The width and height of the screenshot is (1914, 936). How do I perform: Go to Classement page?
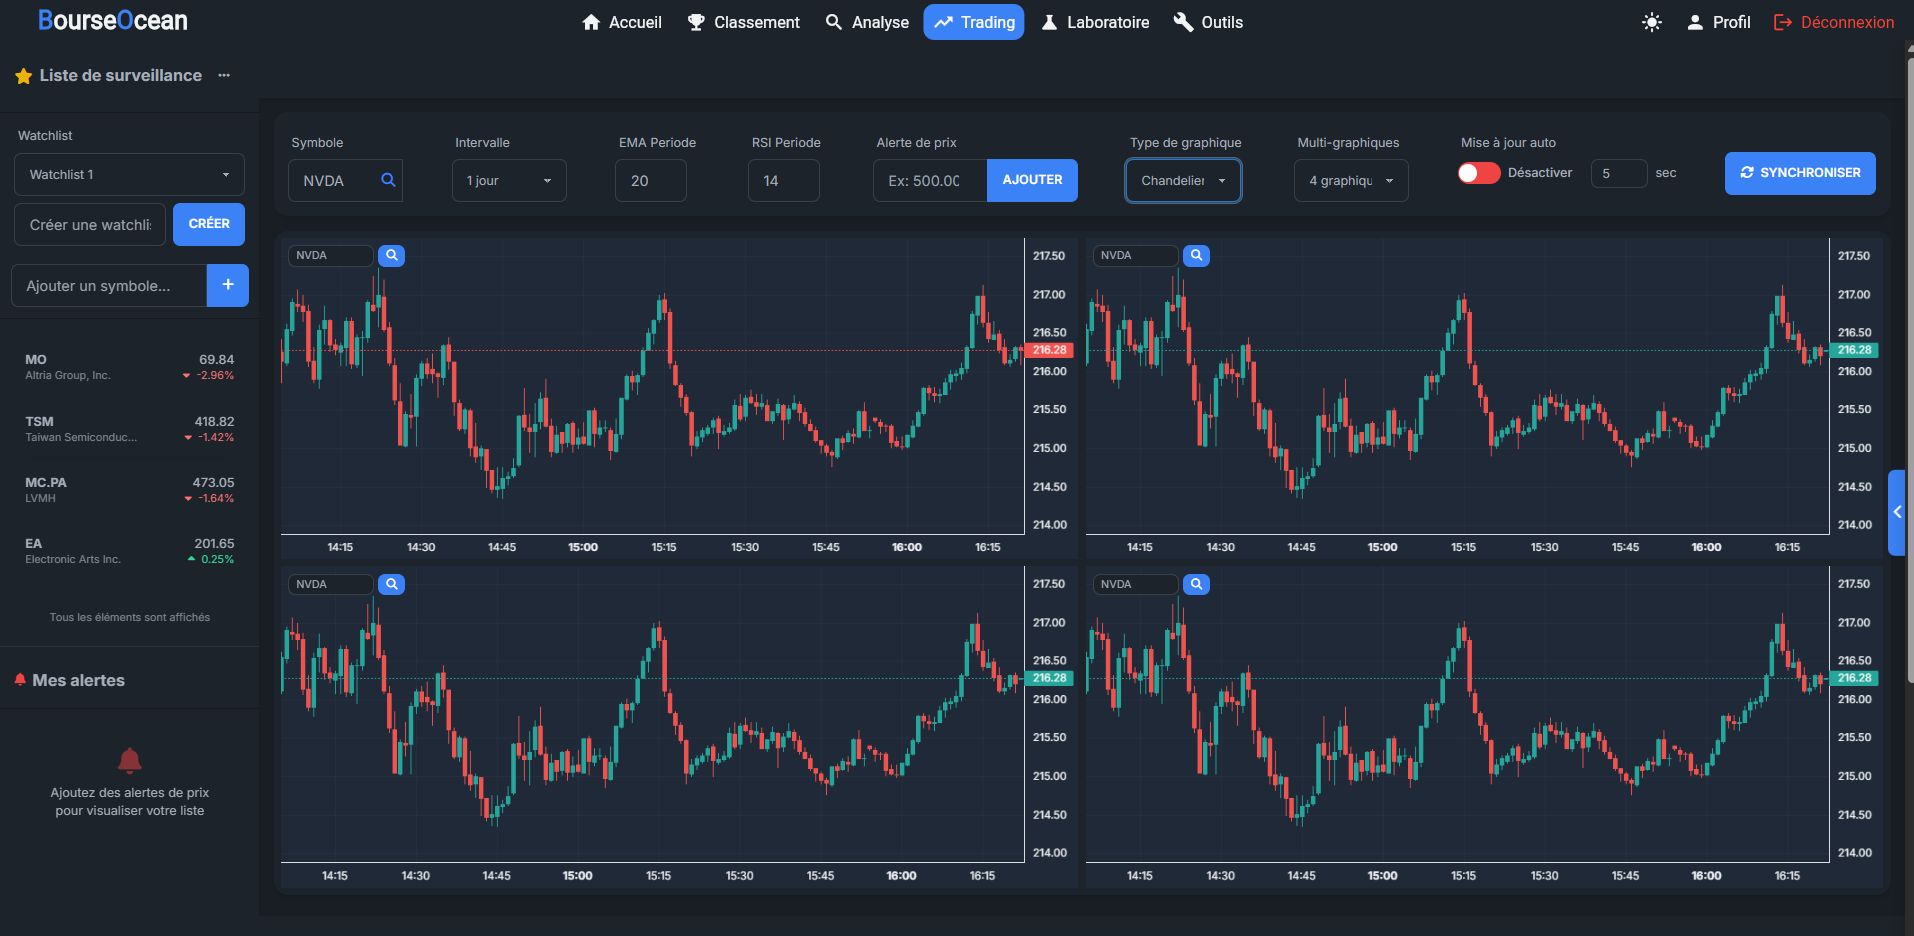tap(743, 22)
